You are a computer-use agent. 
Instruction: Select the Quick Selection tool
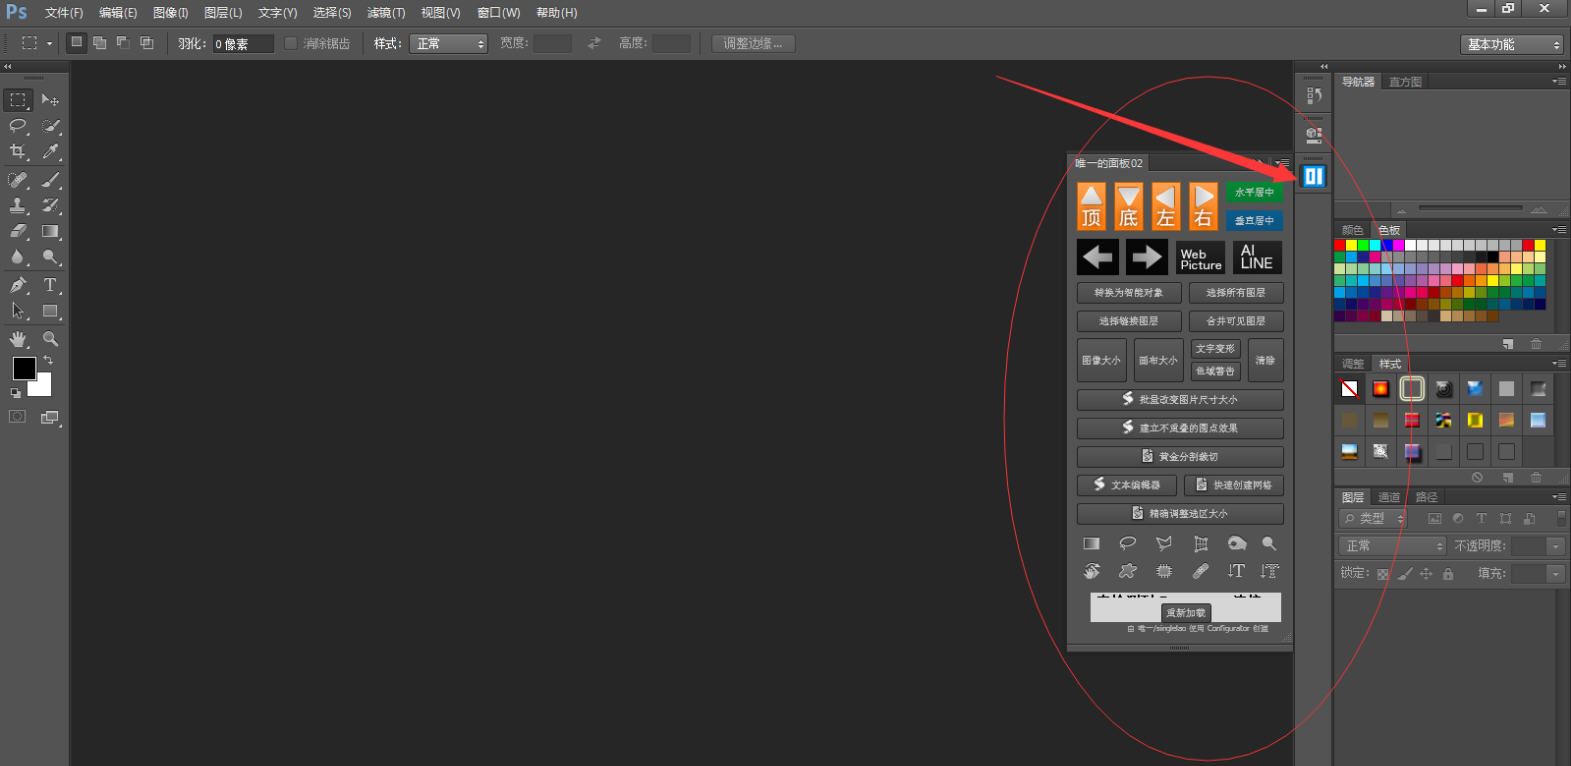[50, 126]
